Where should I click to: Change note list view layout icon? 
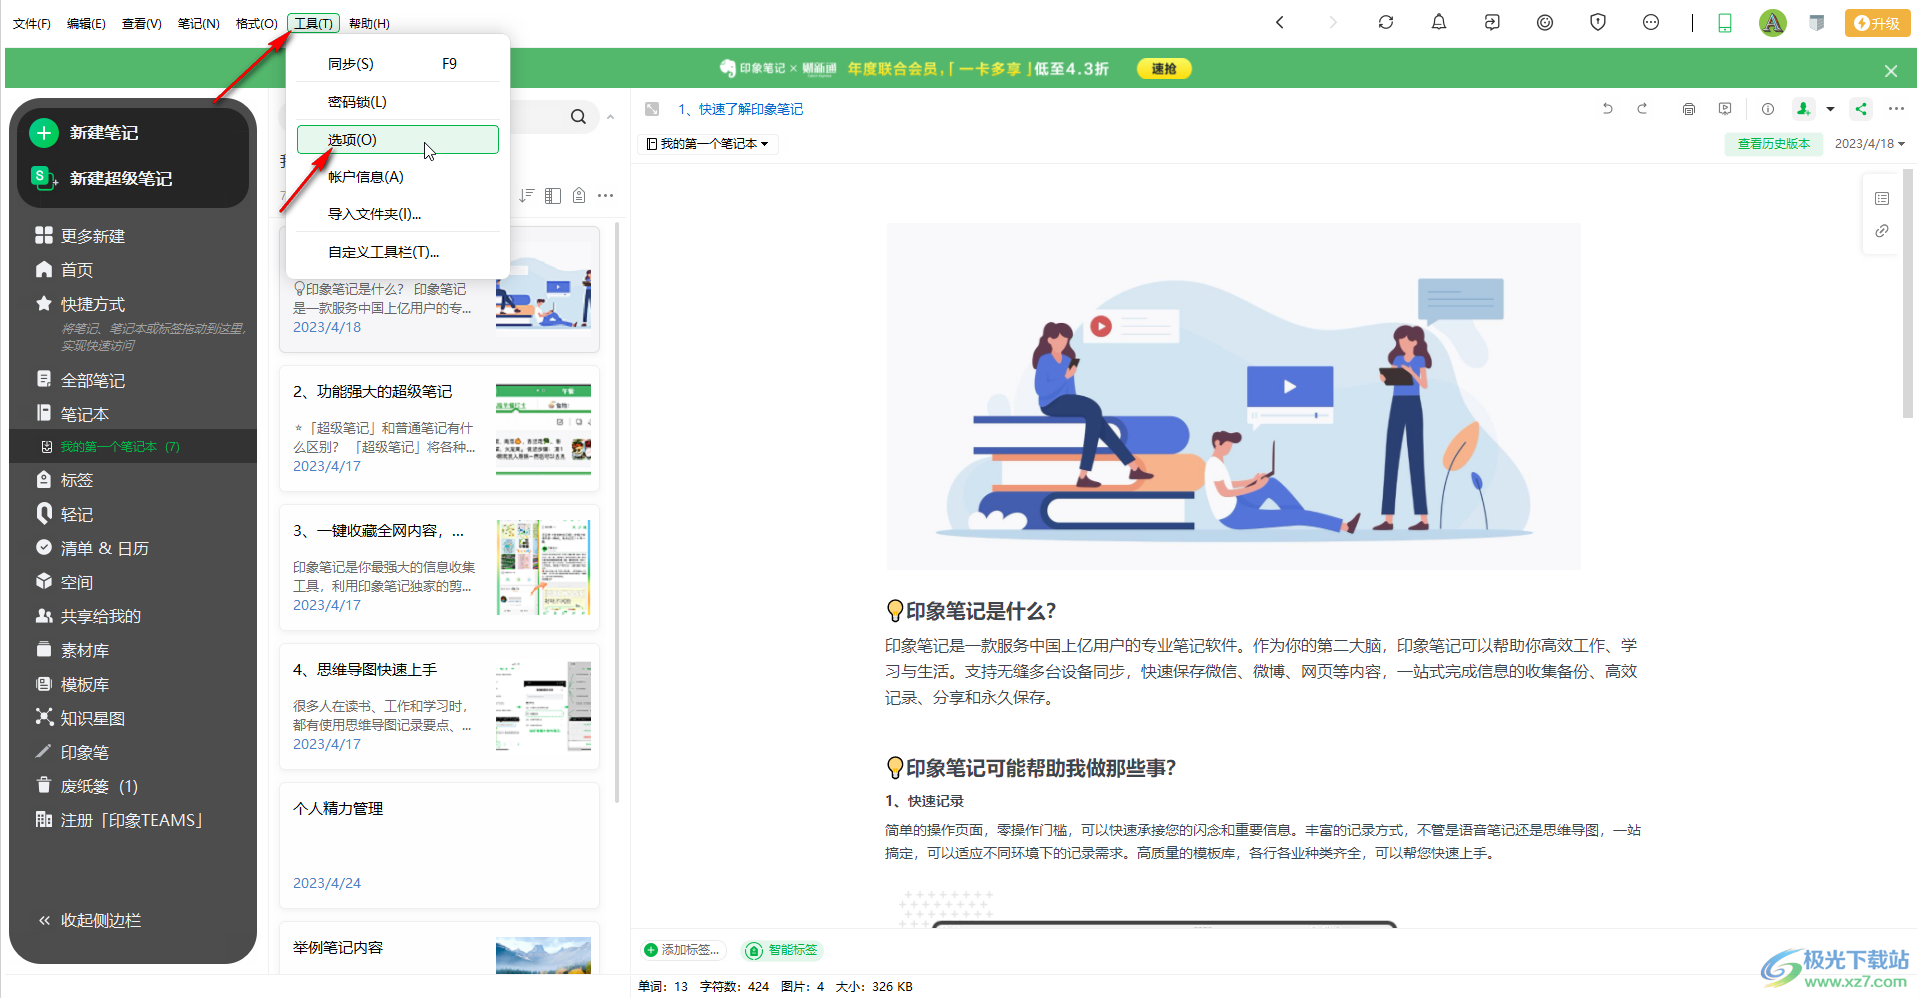click(553, 195)
